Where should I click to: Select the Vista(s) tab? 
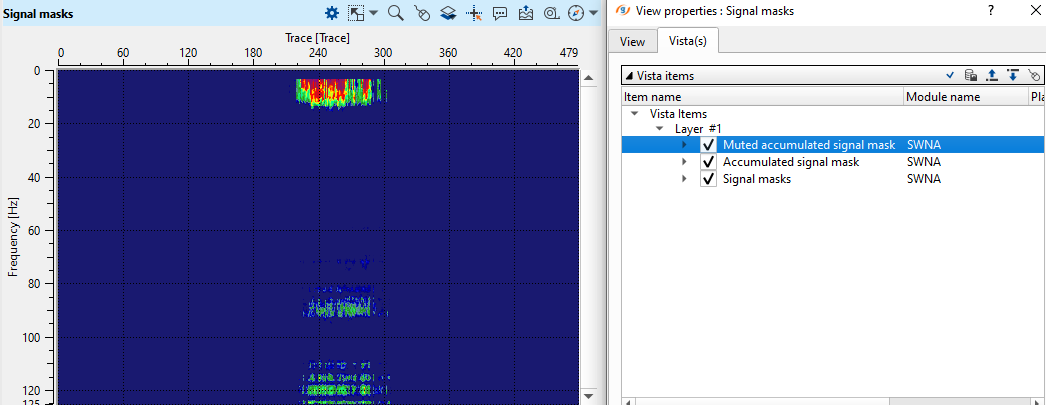click(x=688, y=41)
